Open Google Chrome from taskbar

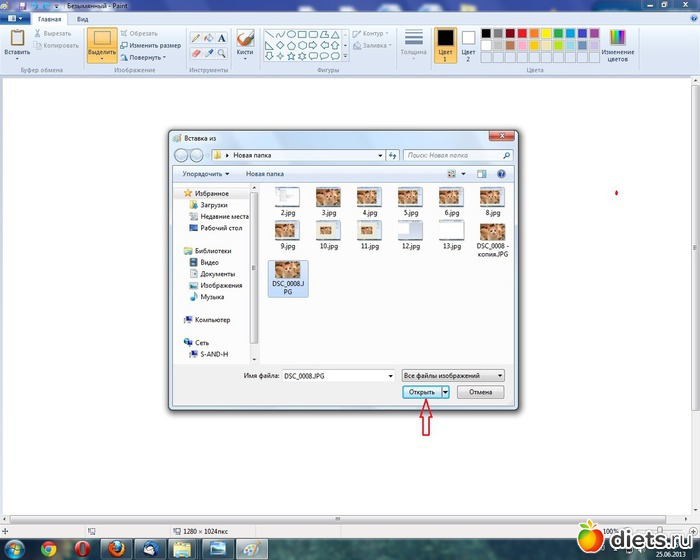(47, 548)
